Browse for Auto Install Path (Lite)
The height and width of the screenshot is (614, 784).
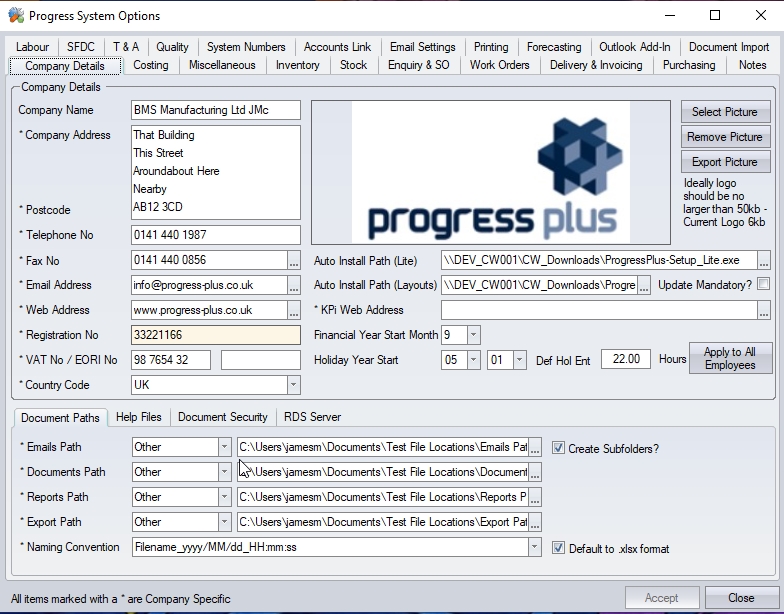[764, 260]
